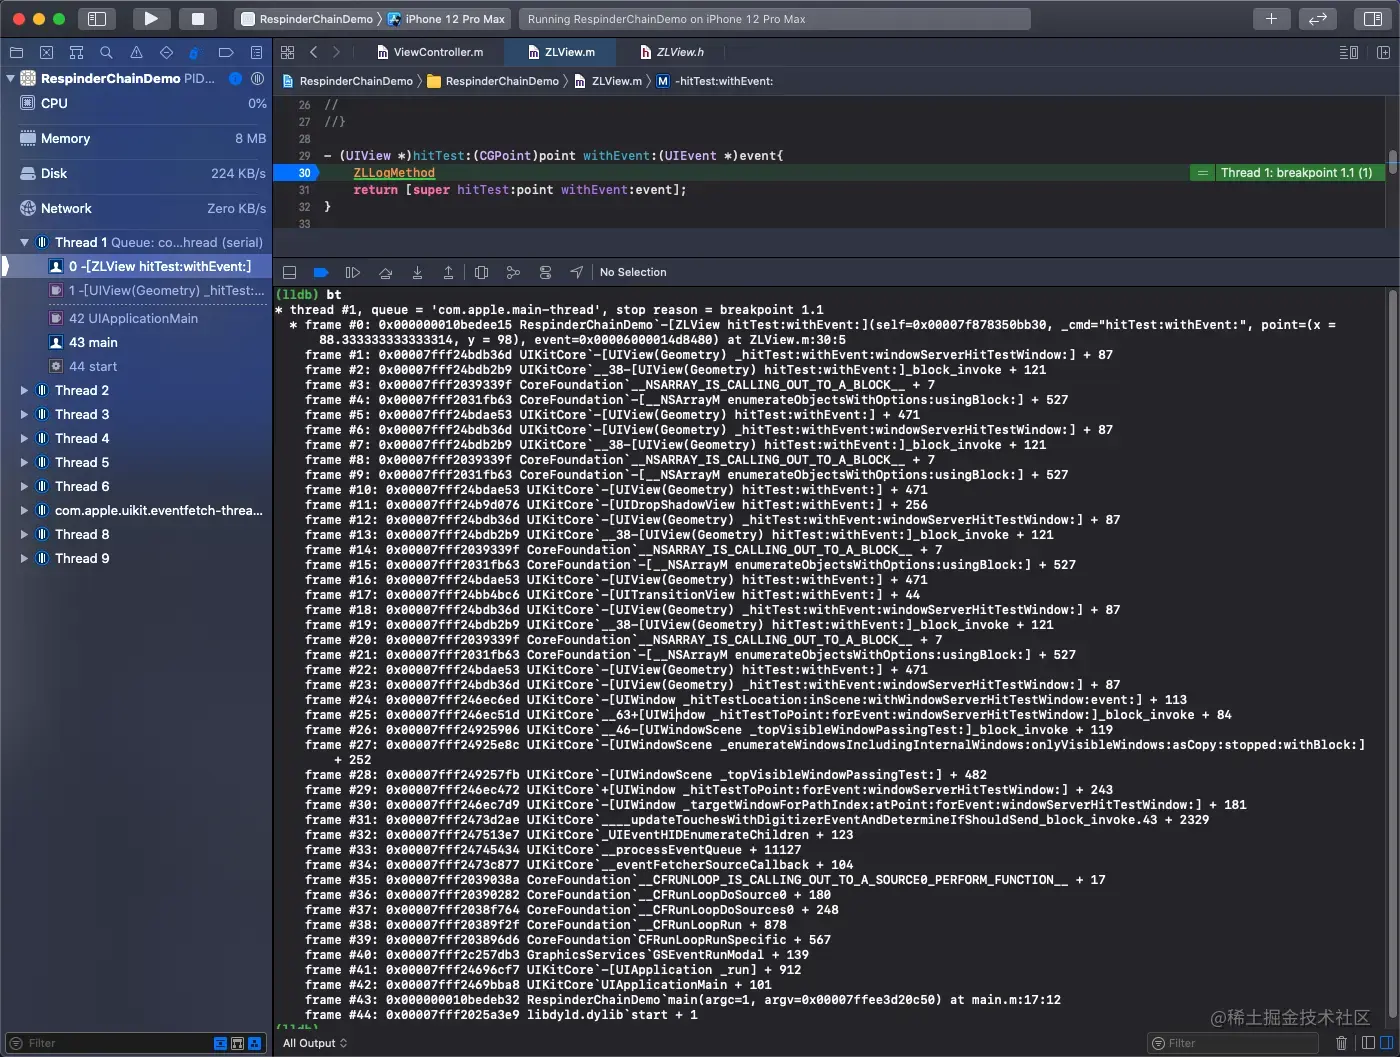Deactivate breakpoints with the blue tag

pos(321,272)
